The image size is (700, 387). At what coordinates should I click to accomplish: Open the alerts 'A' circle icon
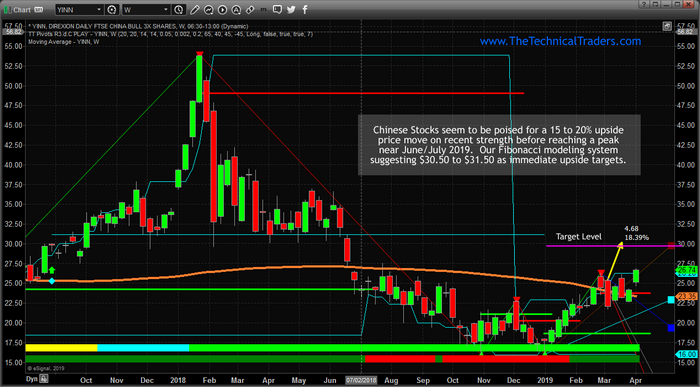(236, 9)
